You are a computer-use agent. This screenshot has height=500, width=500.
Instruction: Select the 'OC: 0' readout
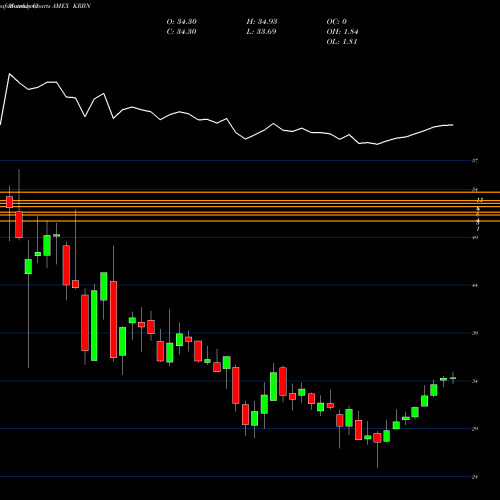click(336, 22)
